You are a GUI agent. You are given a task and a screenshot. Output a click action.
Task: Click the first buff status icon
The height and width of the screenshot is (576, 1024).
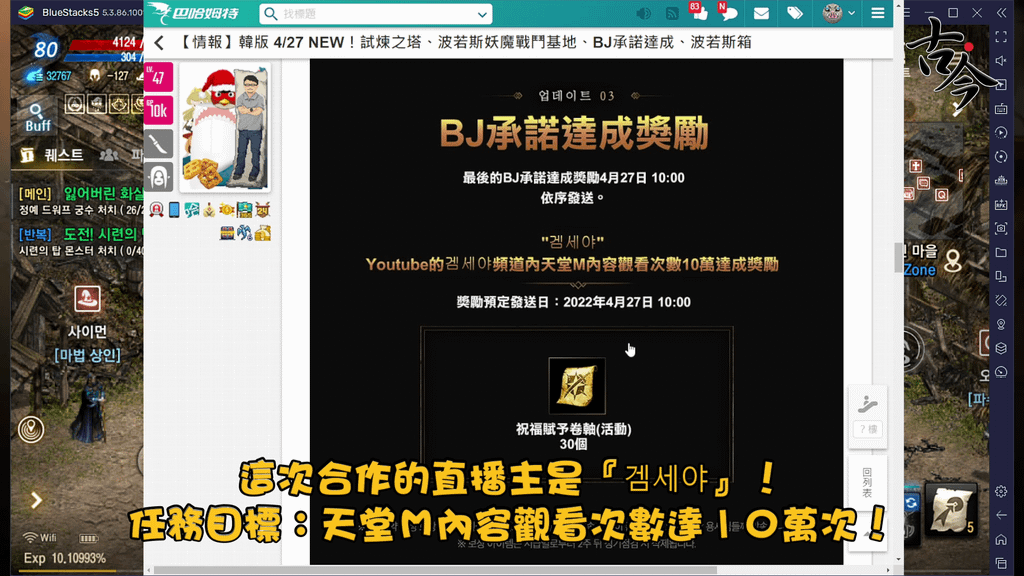pos(74,104)
